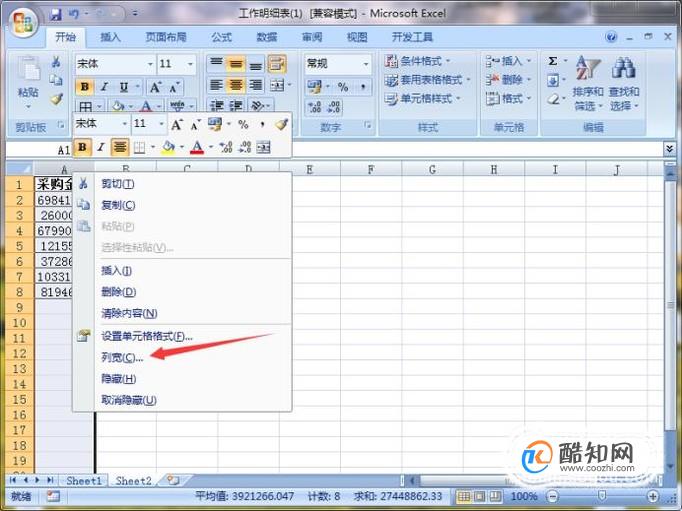Center text horizontally in ribbon
The height and width of the screenshot is (511, 682).
coord(235,85)
